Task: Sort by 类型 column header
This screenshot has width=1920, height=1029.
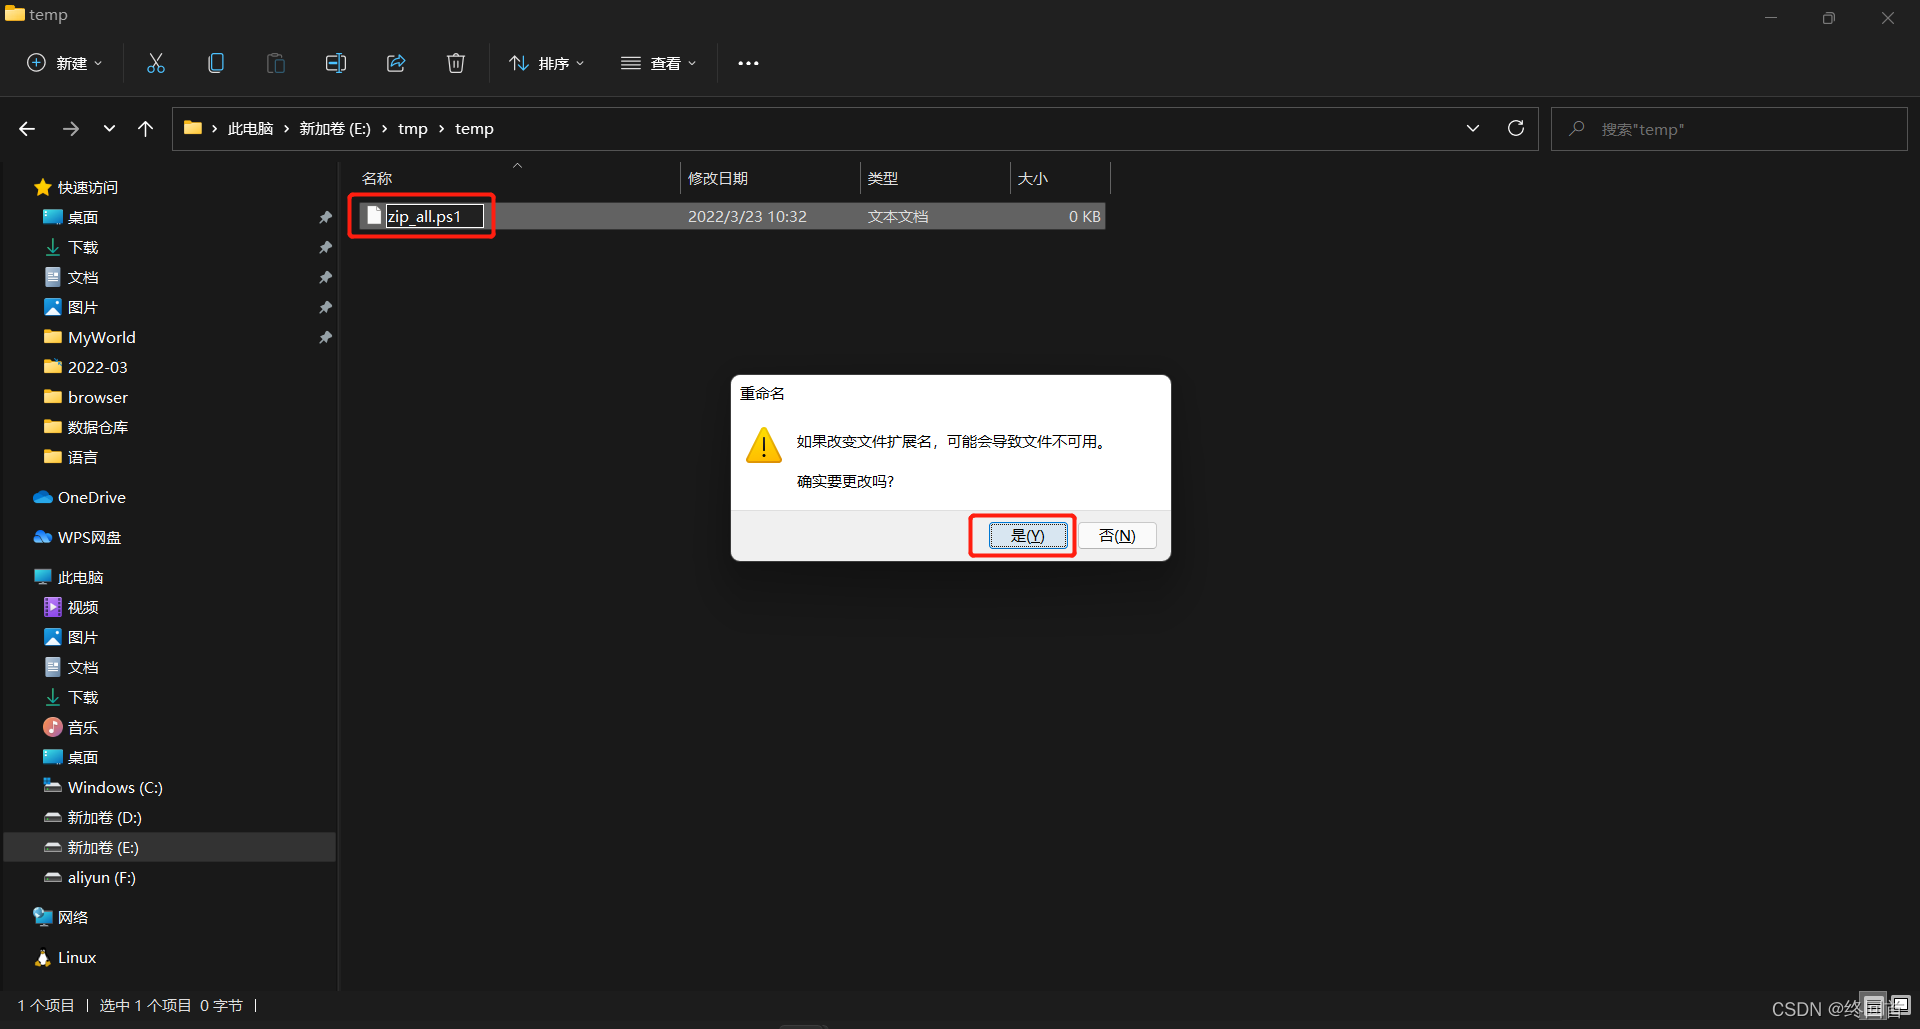Action: coord(883,179)
